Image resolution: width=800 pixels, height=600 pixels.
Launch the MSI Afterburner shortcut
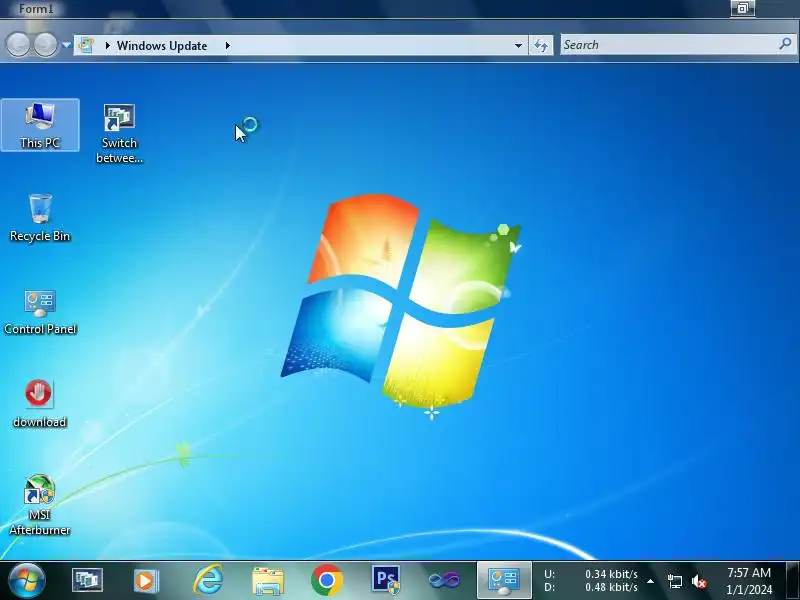coord(39,505)
